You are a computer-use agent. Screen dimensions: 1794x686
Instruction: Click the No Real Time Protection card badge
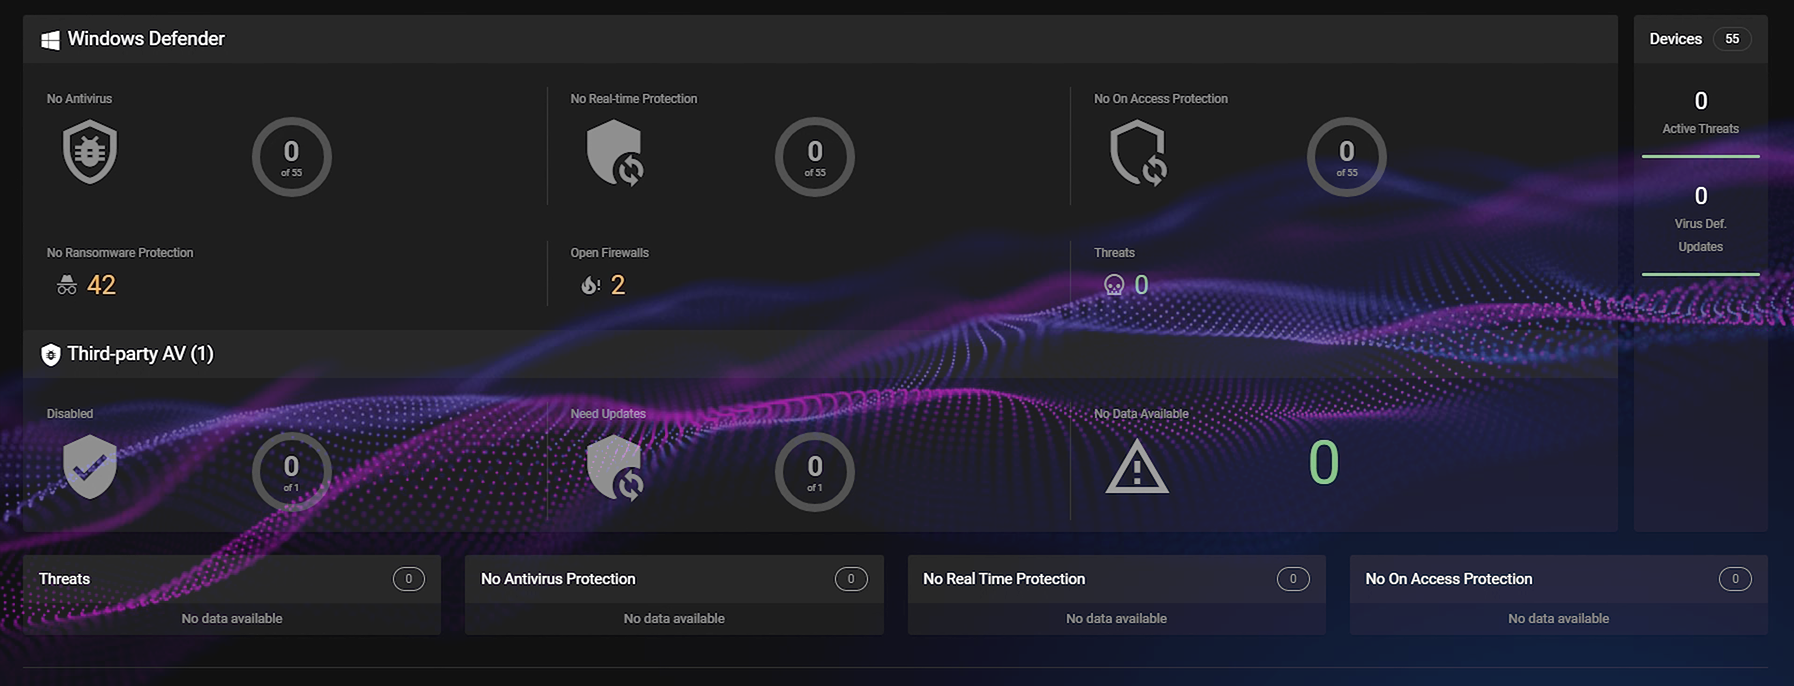tap(1293, 579)
